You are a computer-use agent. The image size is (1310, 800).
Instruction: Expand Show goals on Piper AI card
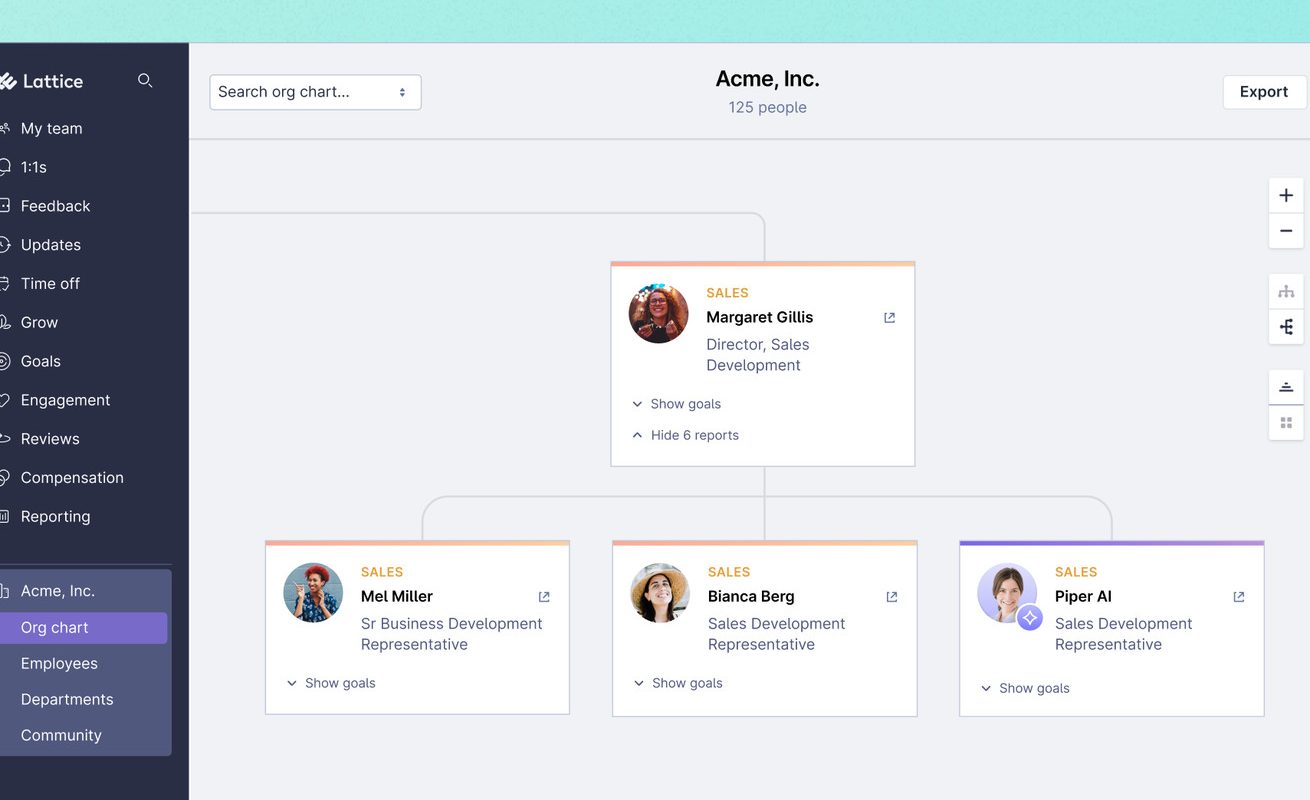(x=1025, y=688)
